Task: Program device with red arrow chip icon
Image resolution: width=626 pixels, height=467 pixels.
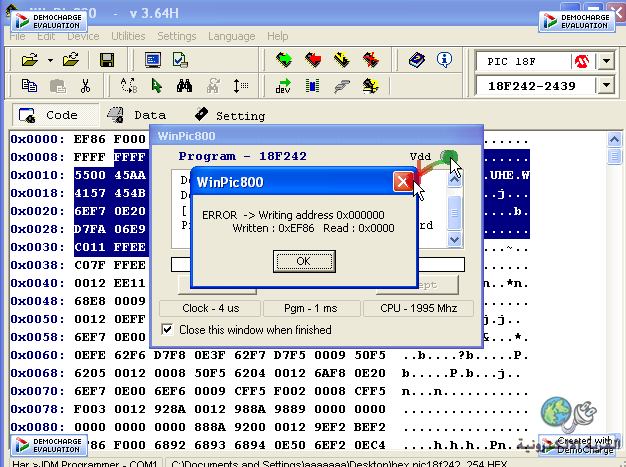Action: click(x=313, y=60)
